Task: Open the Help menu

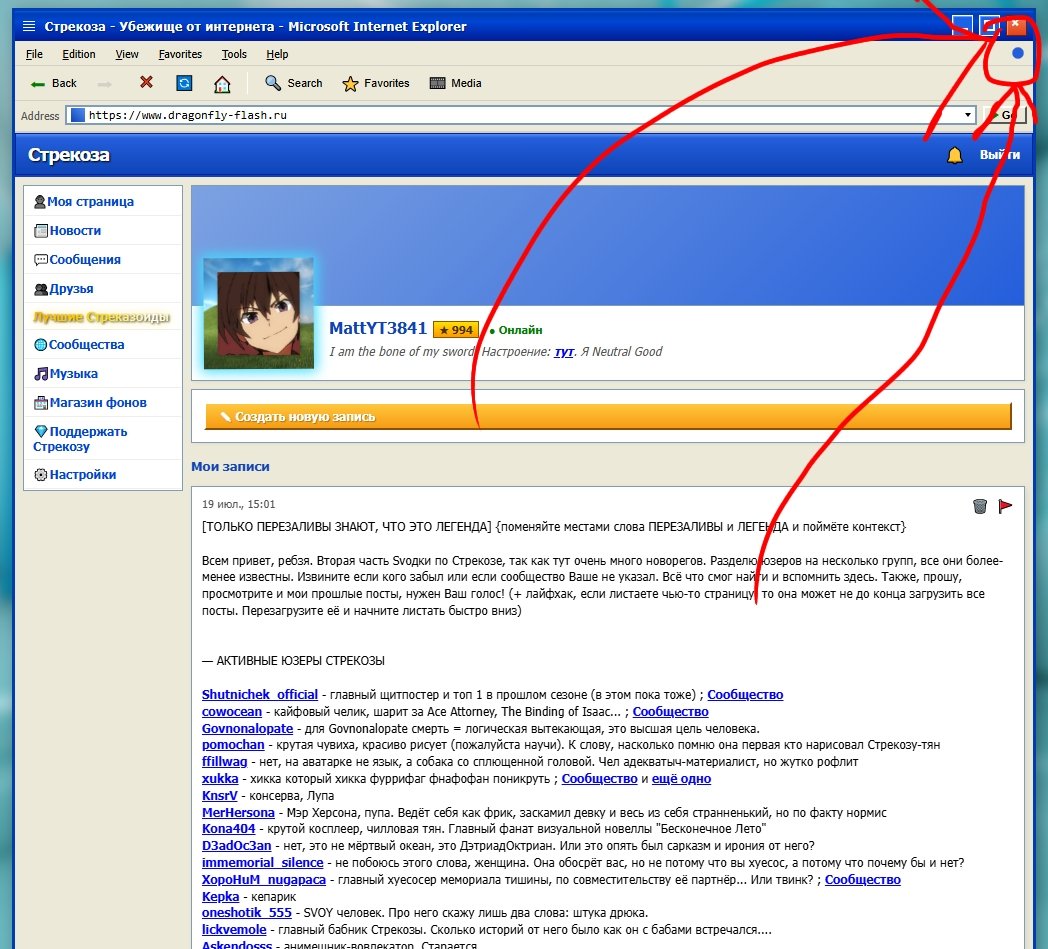Action: tap(277, 54)
